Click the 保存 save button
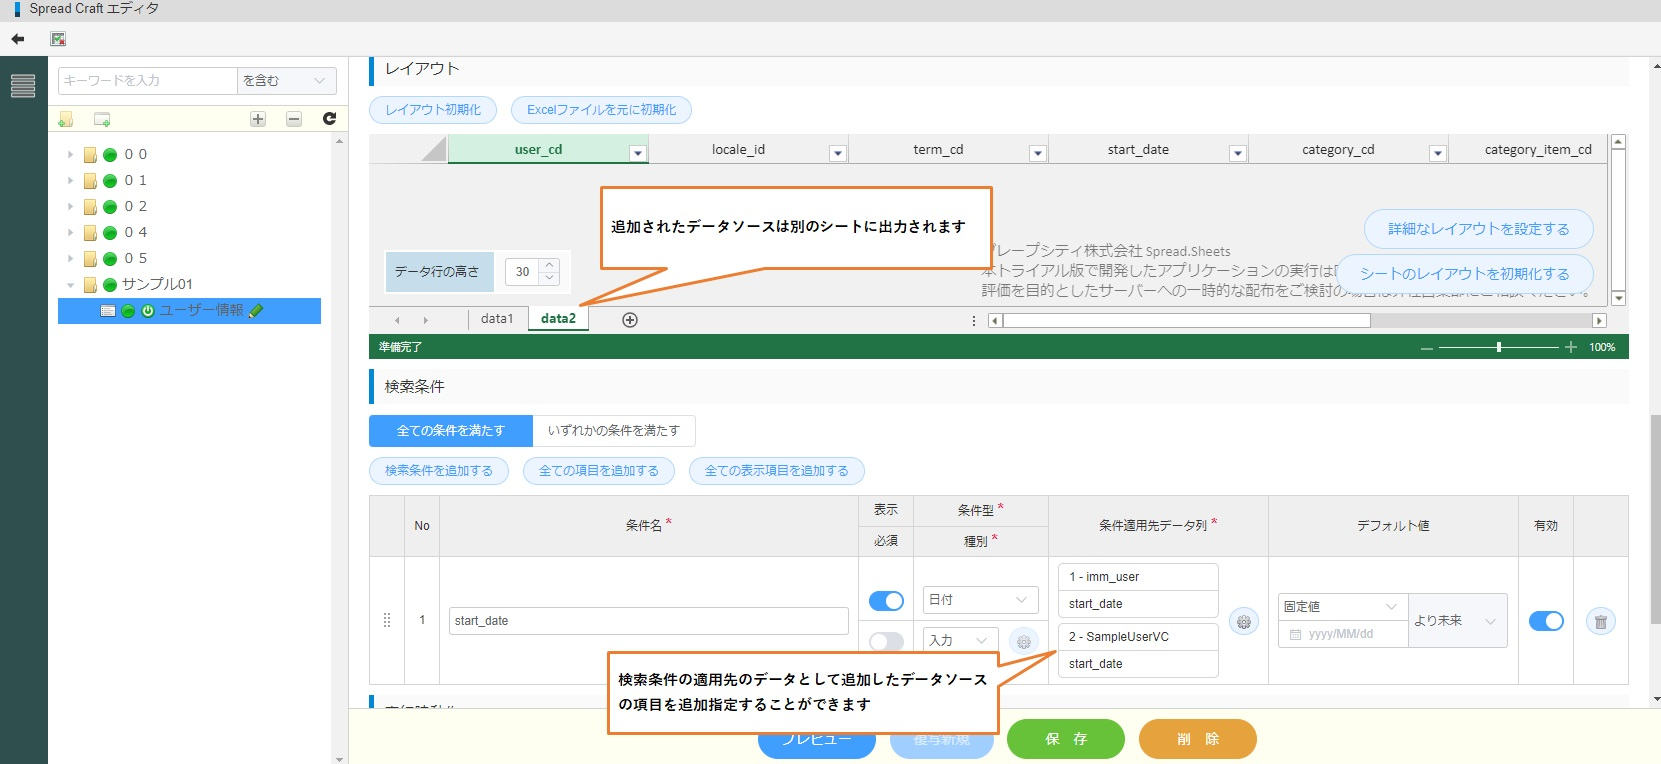Viewport: 1661px width, 764px height. 1065,739
